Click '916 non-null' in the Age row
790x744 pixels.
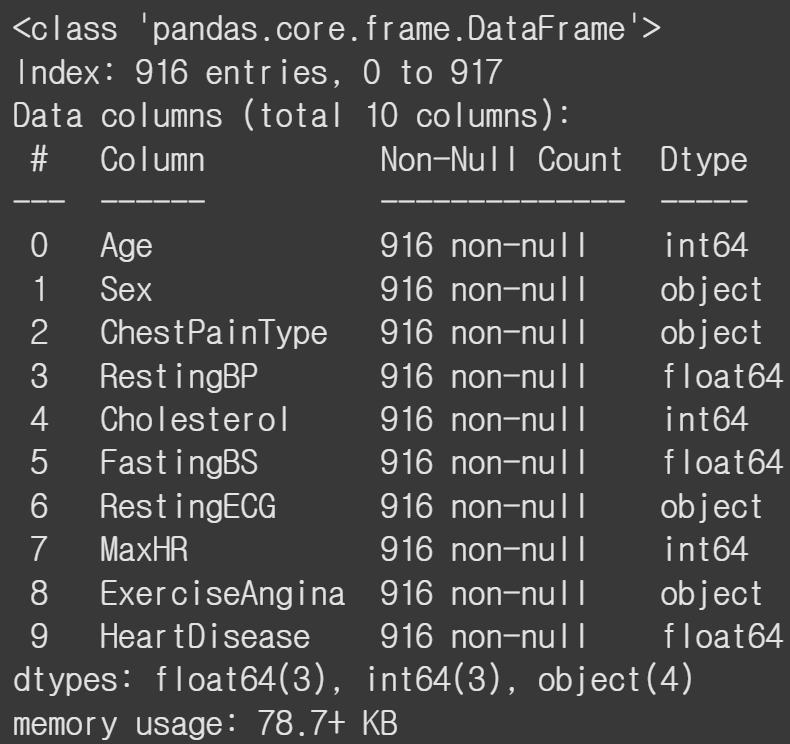[x=483, y=246]
